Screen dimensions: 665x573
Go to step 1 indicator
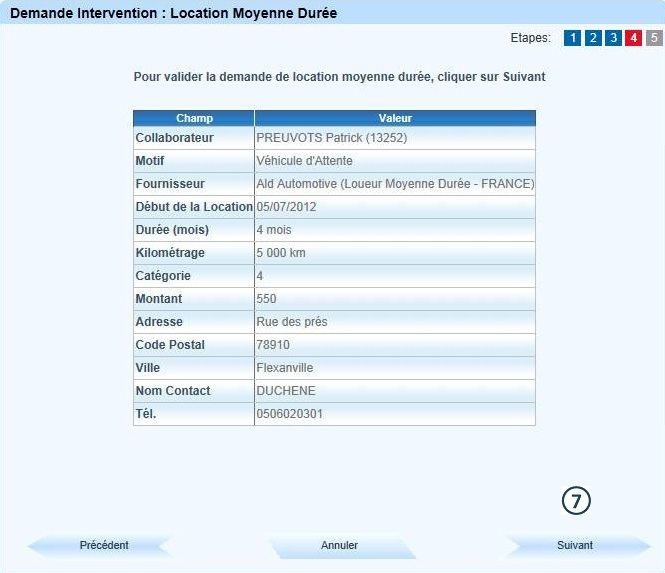[573, 38]
